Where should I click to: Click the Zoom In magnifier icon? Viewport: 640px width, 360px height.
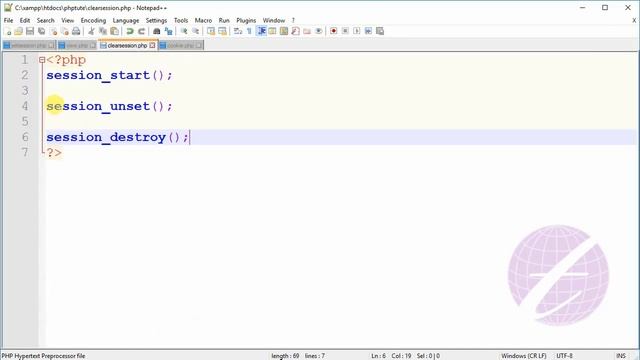[x=184, y=31]
